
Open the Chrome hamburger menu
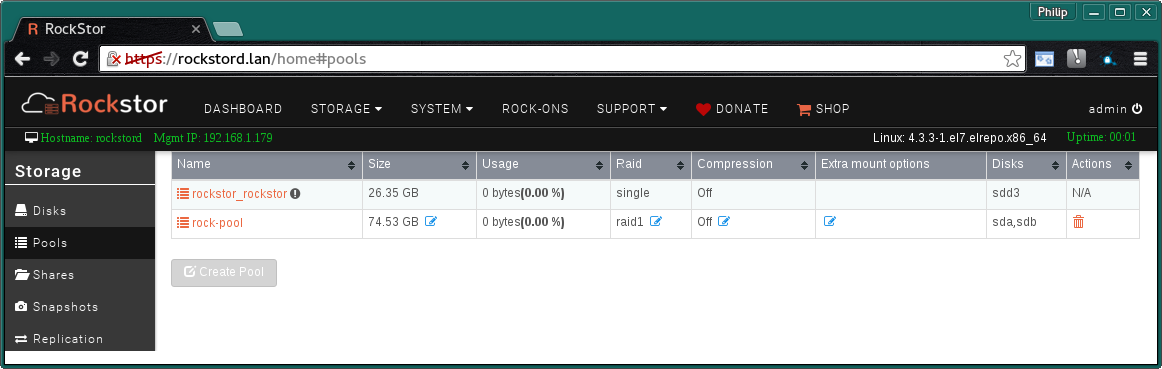[1141, 59]
